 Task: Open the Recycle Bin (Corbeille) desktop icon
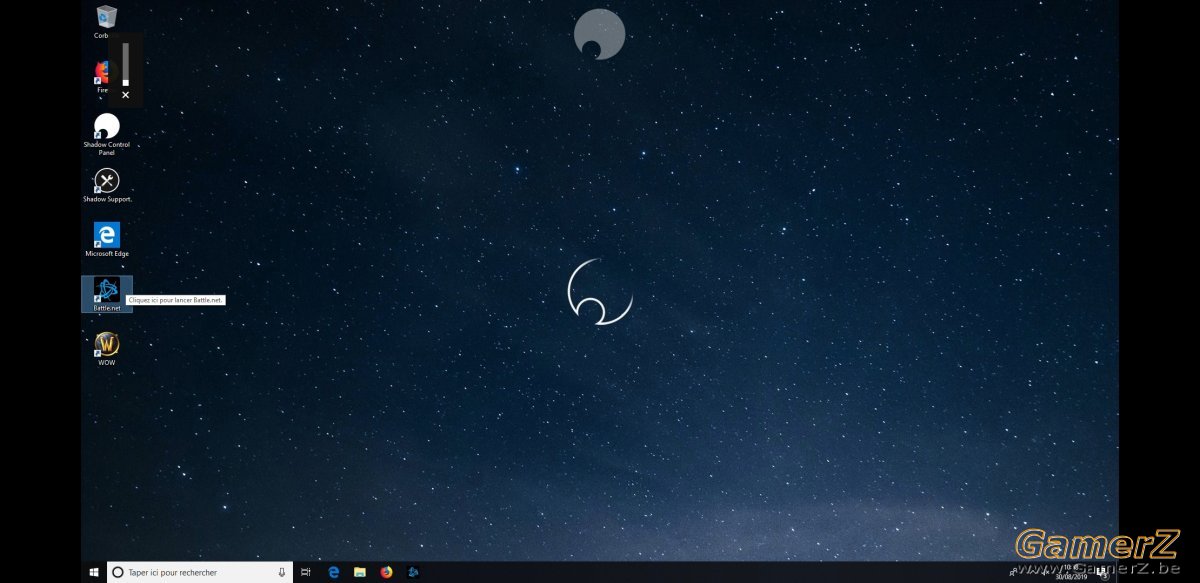coord(106,21)
